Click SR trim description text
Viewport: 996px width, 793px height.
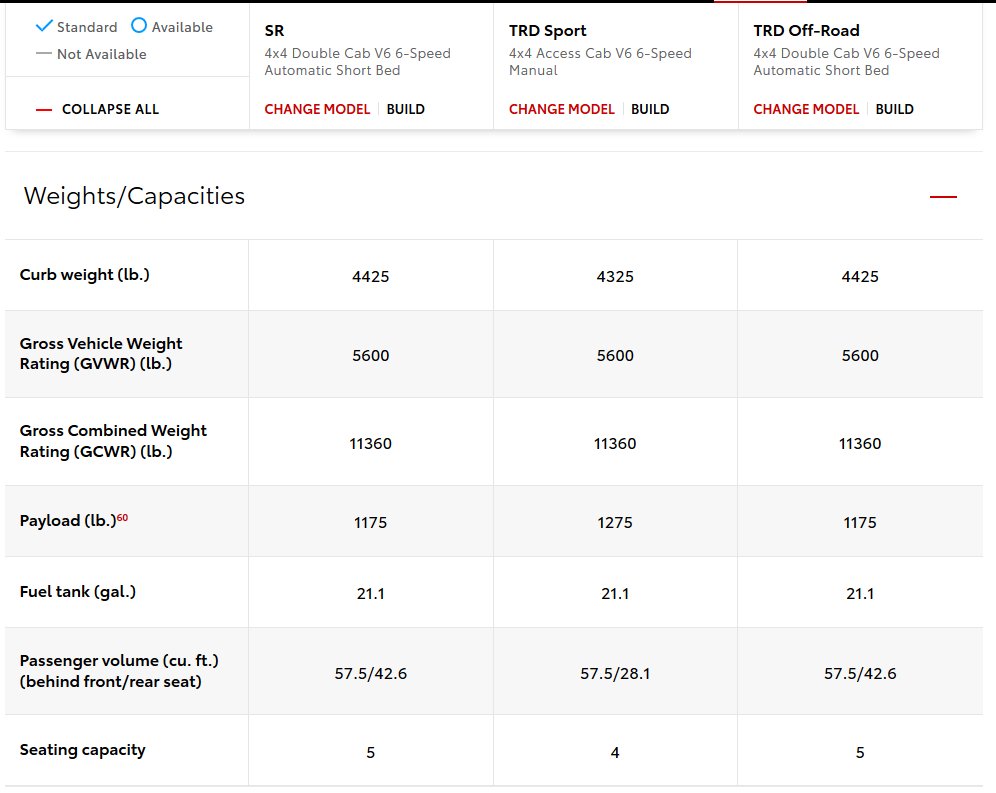coord(358,62)
